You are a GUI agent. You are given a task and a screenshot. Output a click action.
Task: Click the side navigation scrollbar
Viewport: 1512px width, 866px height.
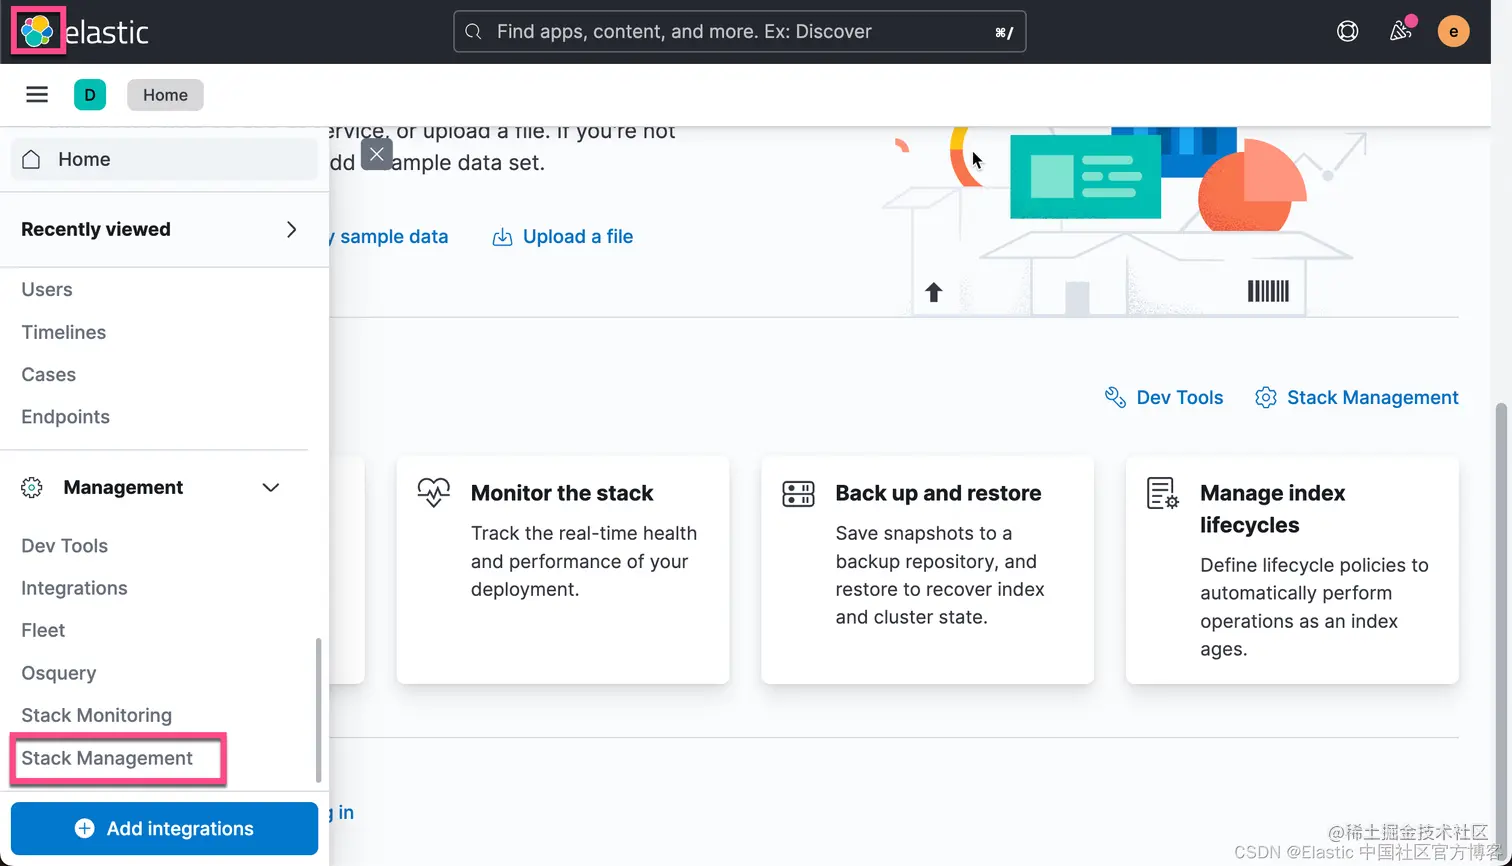(319, 710)
